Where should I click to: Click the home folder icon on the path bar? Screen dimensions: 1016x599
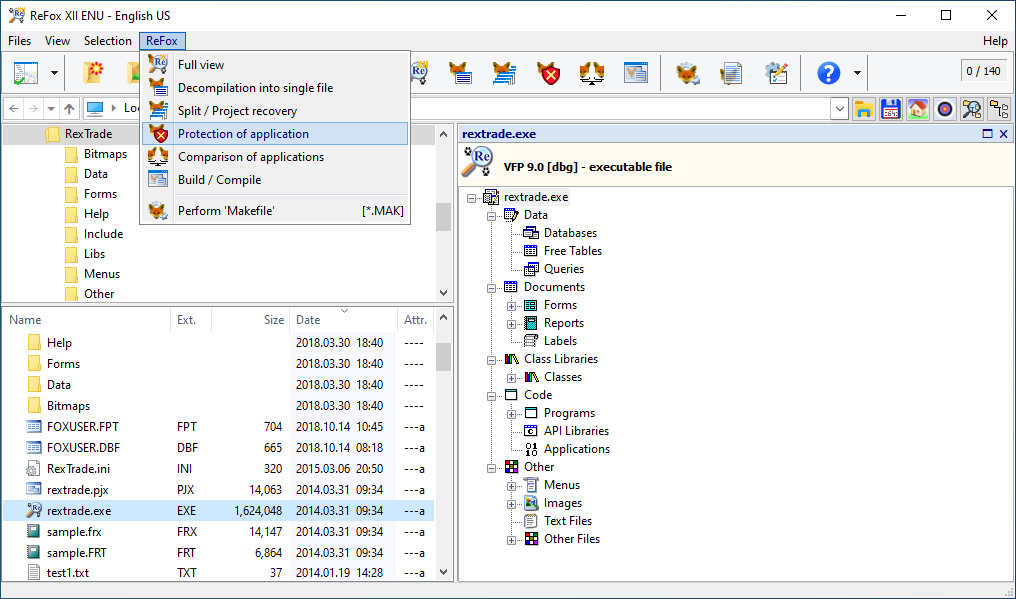click(x=918, y=109)
